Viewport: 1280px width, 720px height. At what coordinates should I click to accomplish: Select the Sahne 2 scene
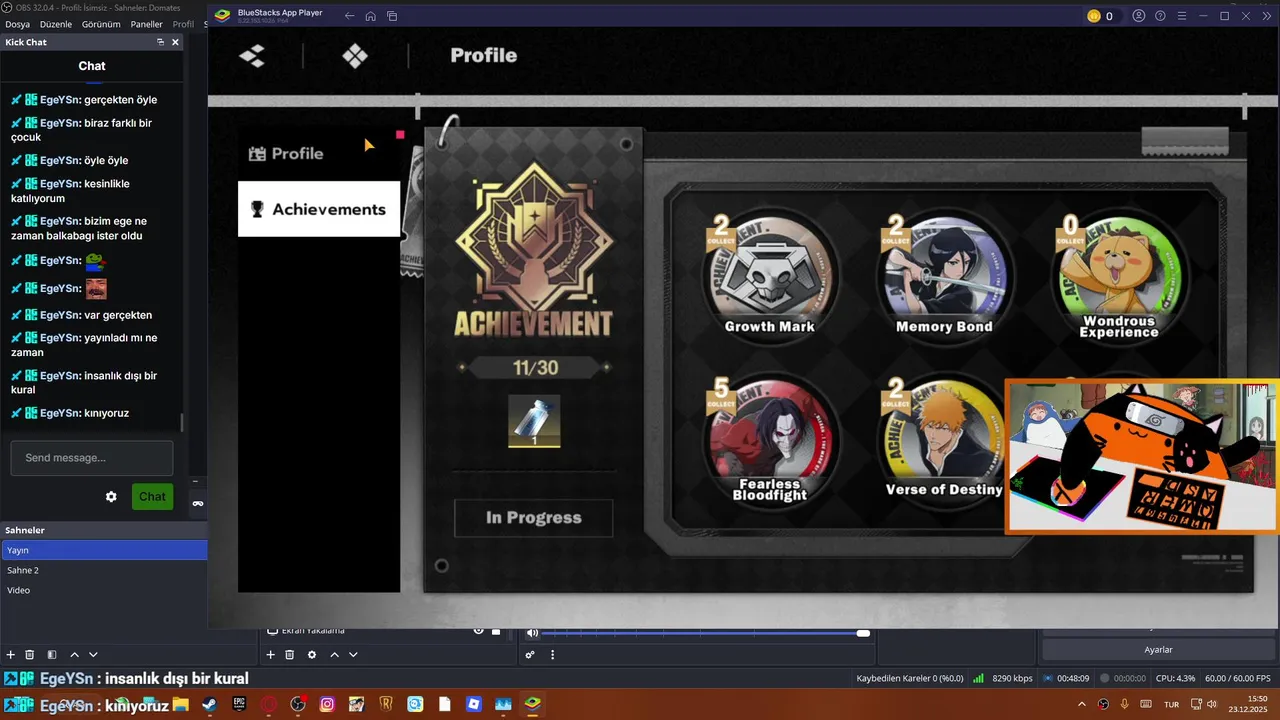[x=104, y=570]
